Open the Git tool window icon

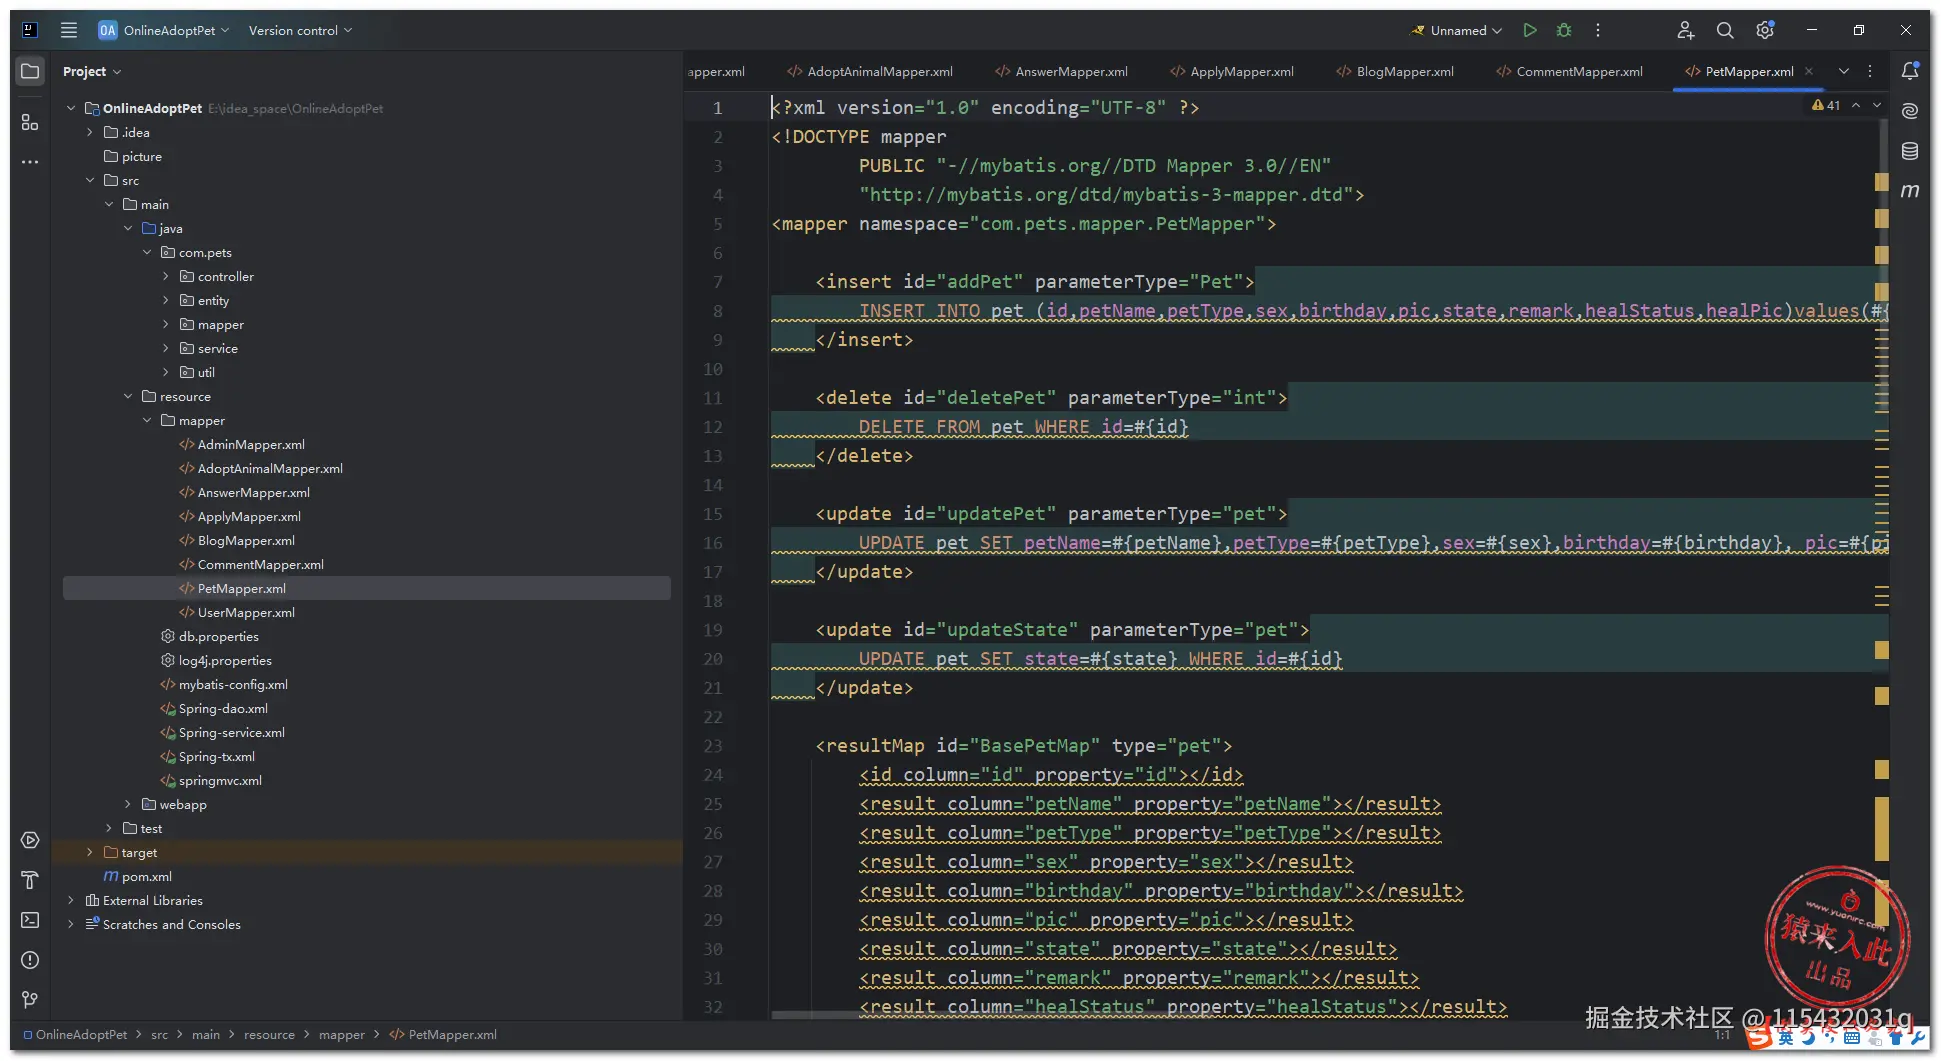point(30,1000)
